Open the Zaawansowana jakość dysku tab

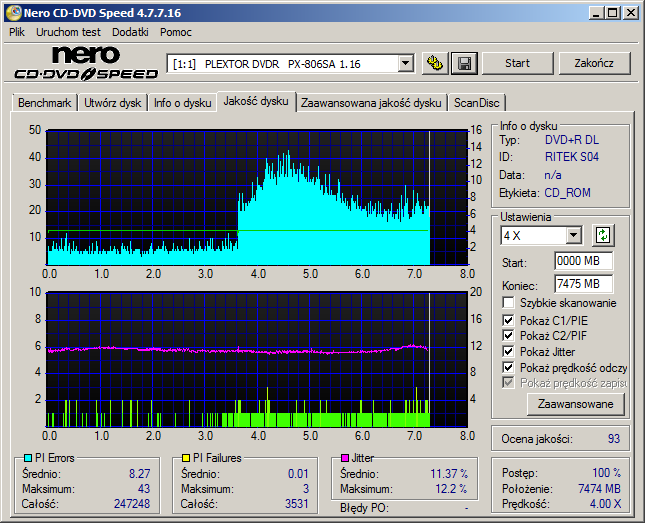tap(371, 103)
